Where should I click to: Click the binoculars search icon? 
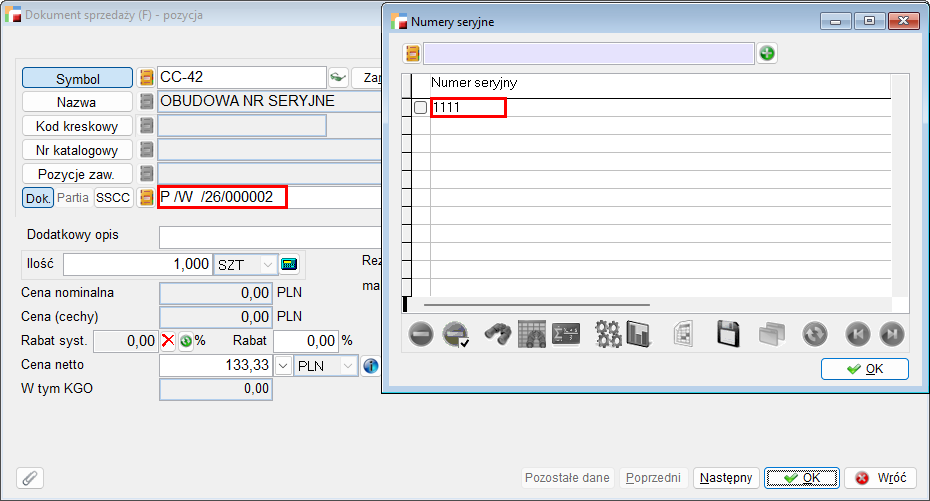498,334
